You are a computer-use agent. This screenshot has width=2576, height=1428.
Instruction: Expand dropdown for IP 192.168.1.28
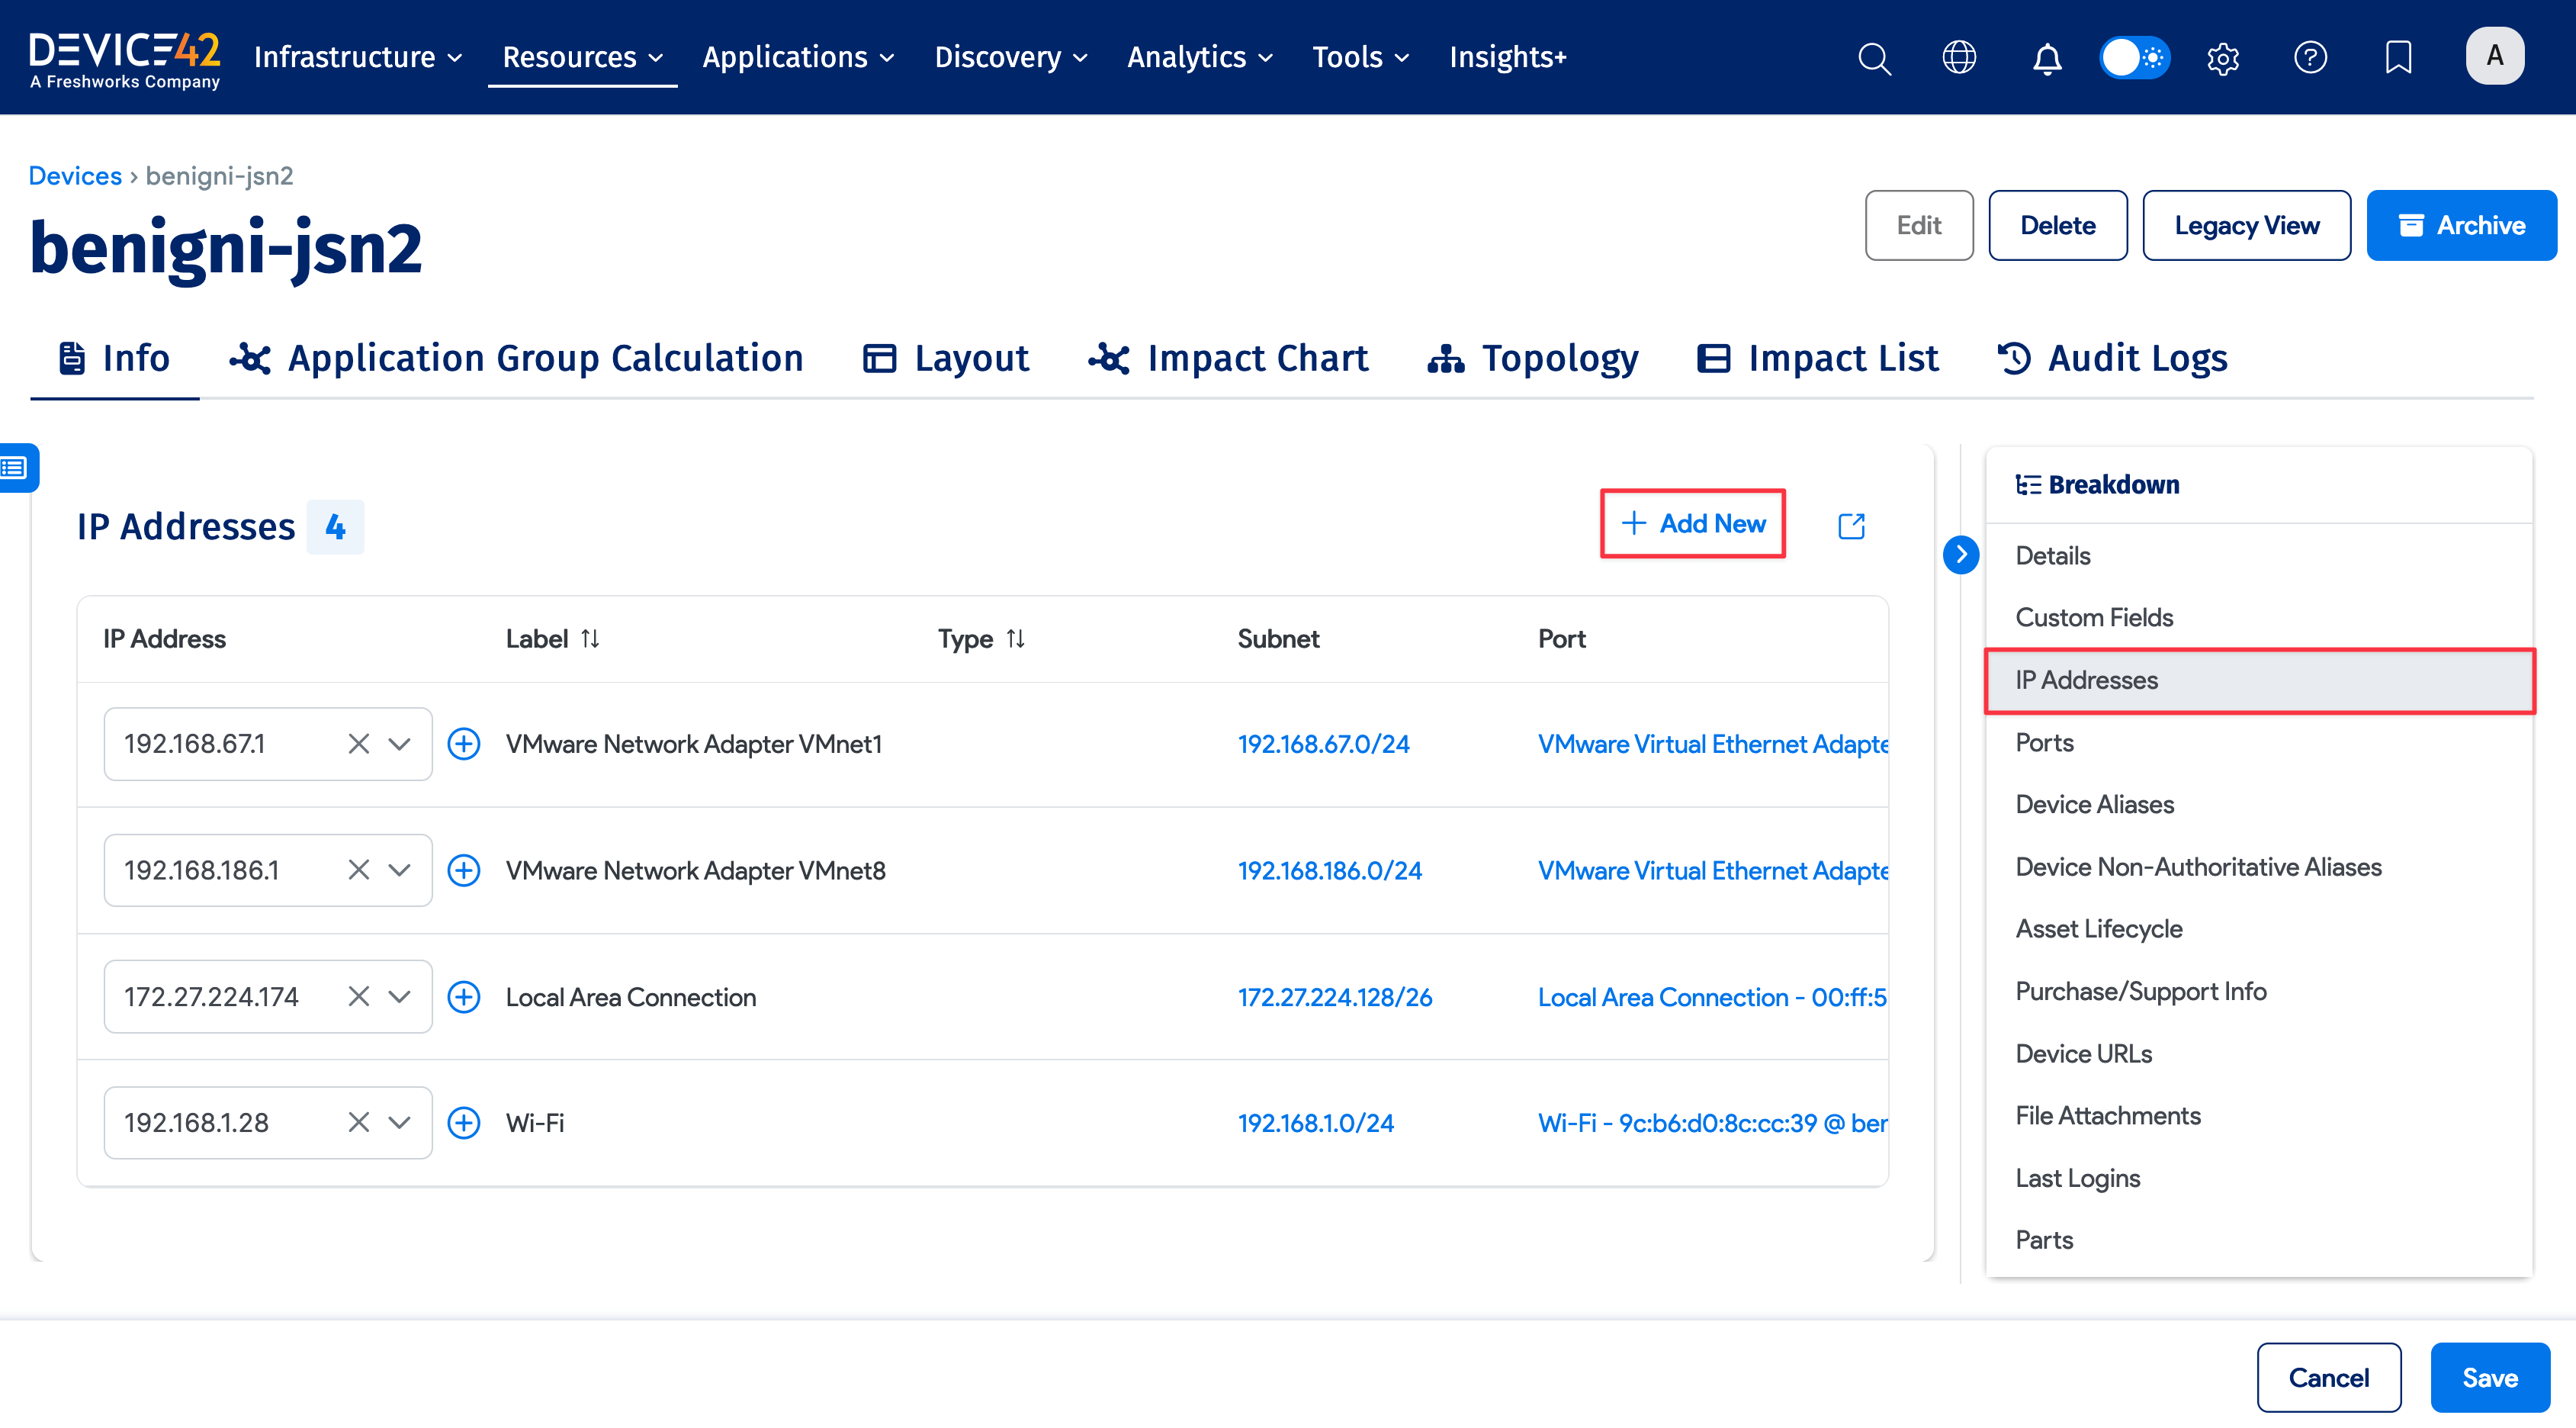coord(399,1123)
